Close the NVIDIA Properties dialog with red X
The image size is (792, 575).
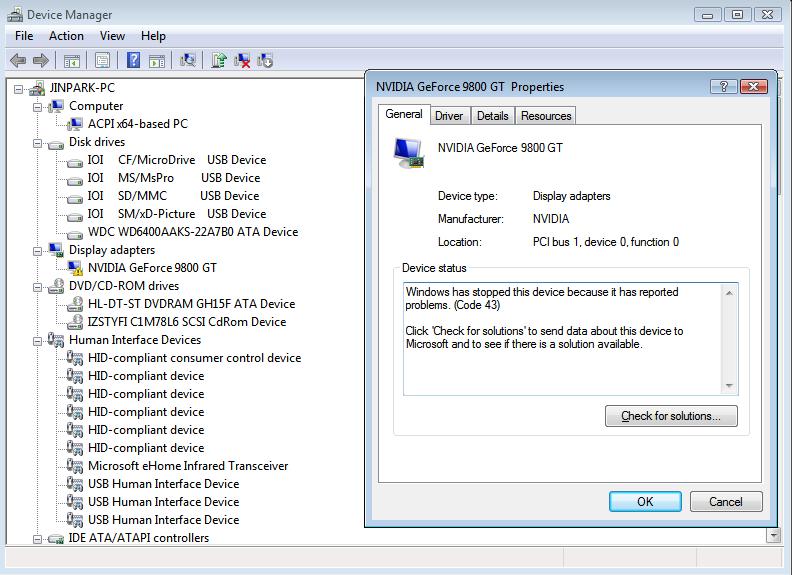(x=753, y=86)
